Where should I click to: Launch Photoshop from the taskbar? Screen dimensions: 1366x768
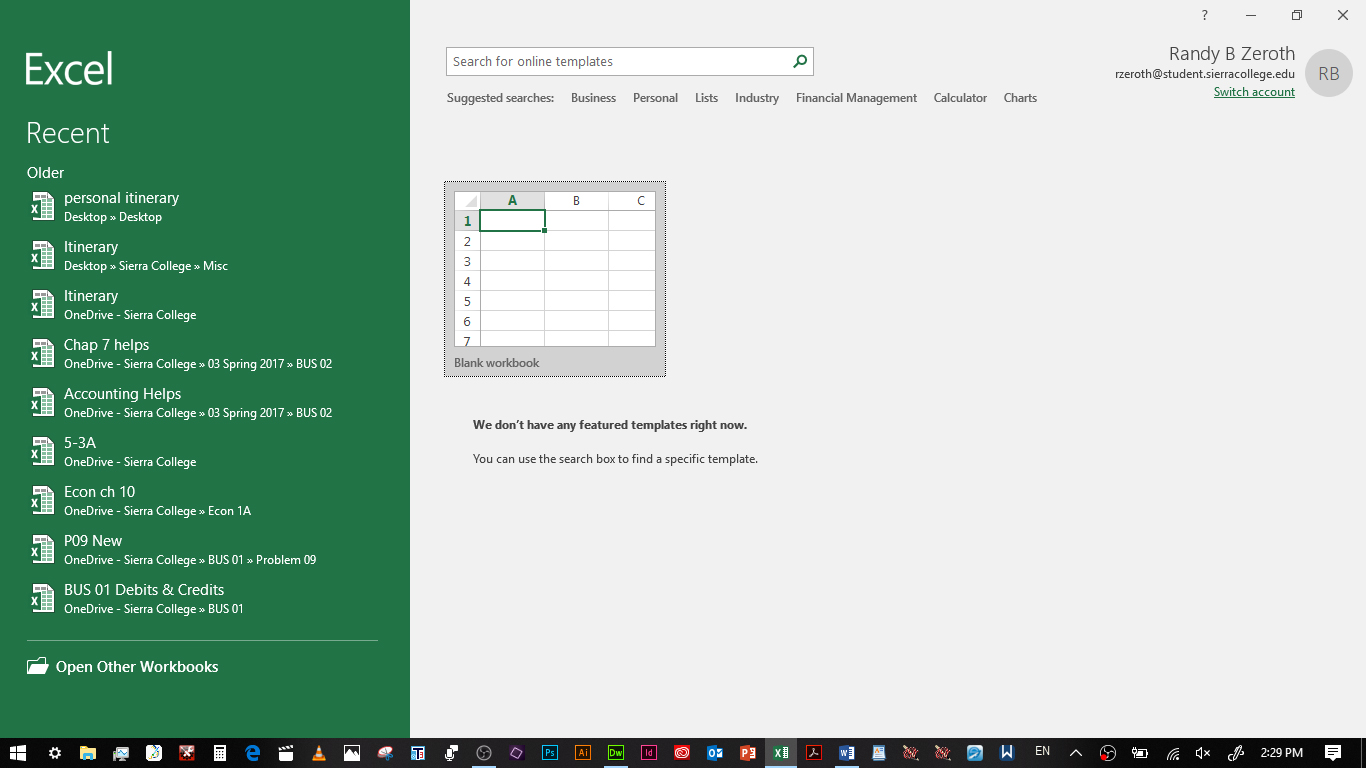pos(550,753)
